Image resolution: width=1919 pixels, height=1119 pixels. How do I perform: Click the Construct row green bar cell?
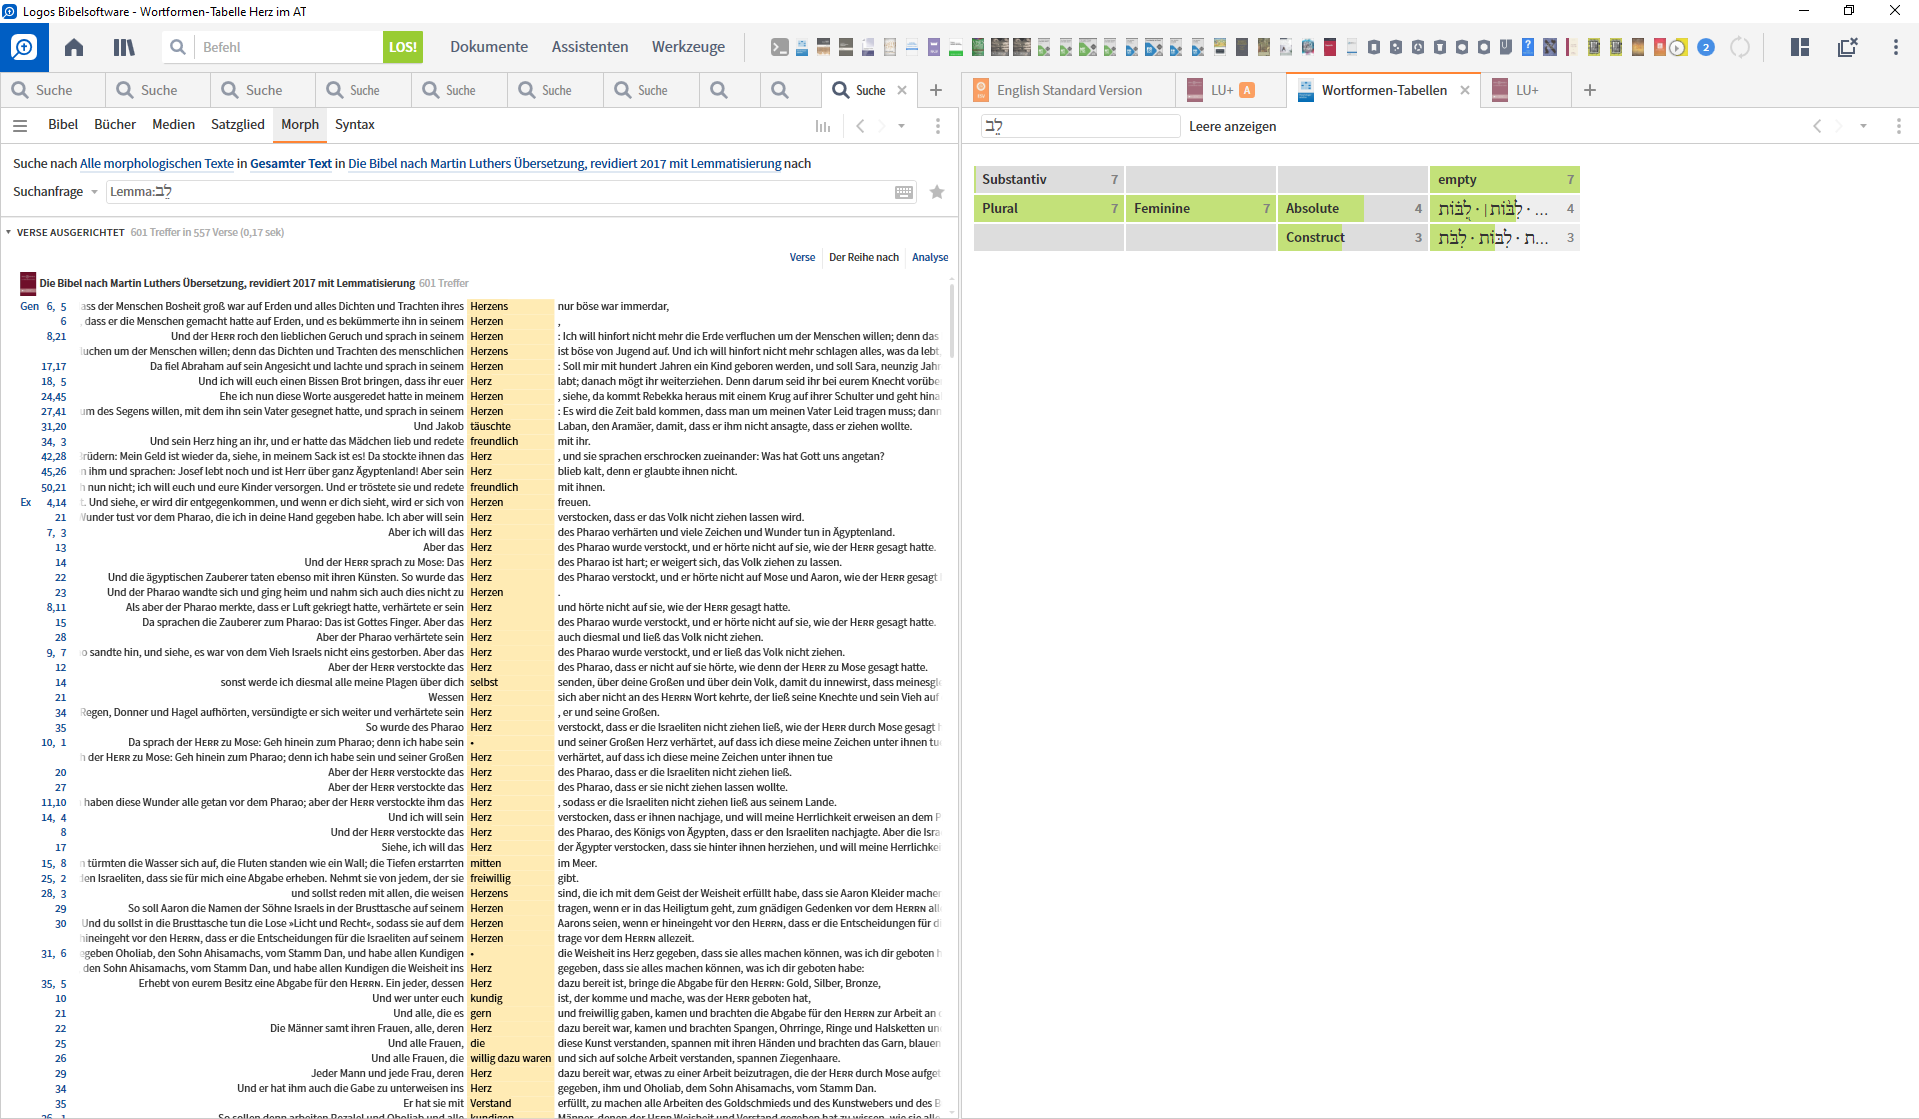tap(1352, 238)
